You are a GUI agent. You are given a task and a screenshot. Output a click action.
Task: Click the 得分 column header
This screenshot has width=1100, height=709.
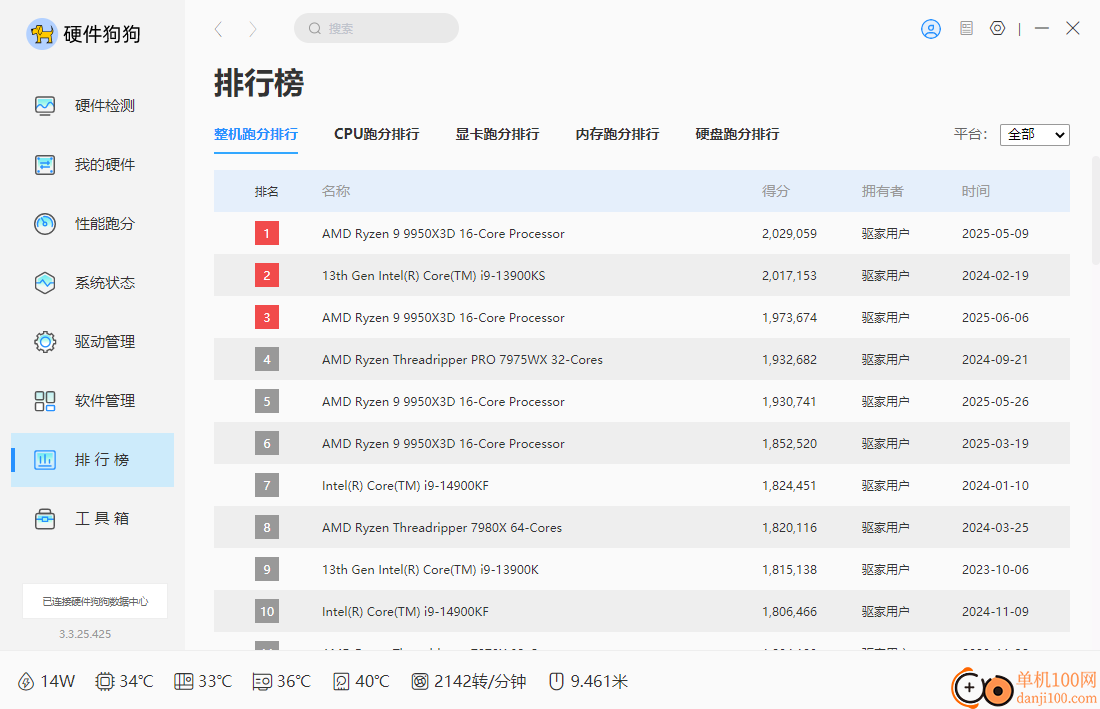776,191
